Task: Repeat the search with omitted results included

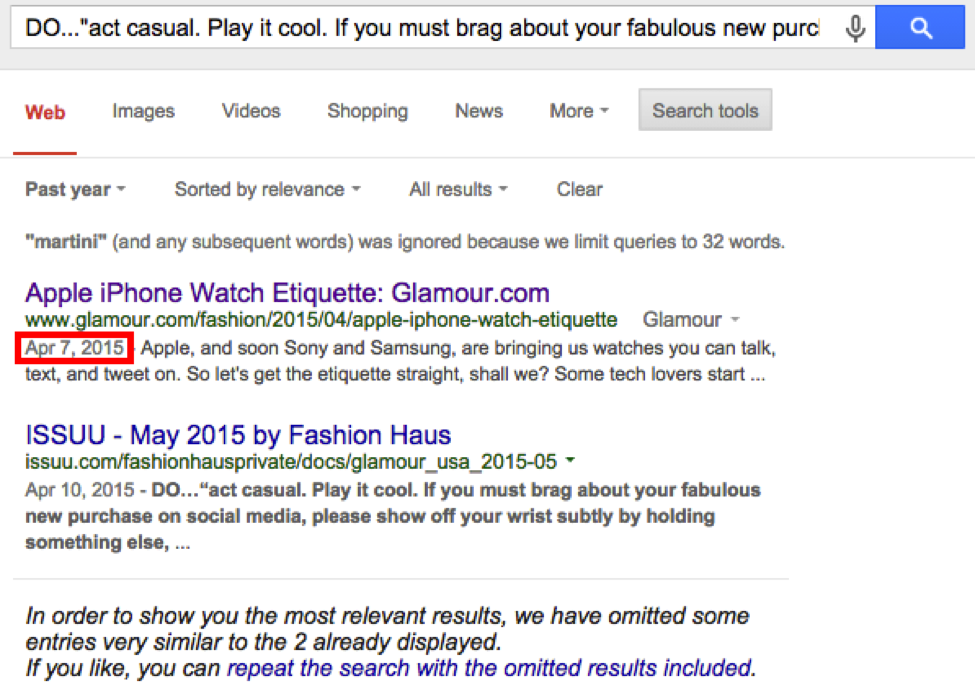Action: point(491,668)
